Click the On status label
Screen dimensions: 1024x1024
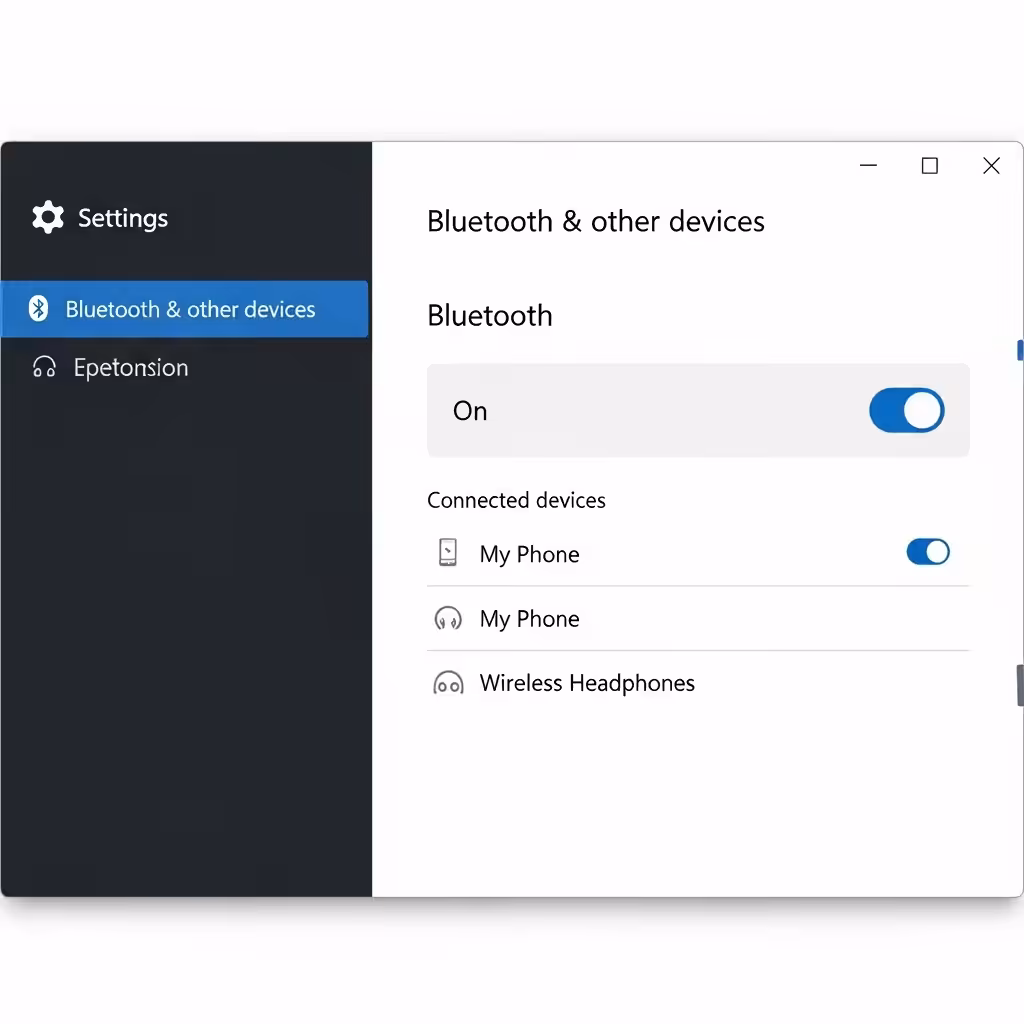tap(470, 411)
